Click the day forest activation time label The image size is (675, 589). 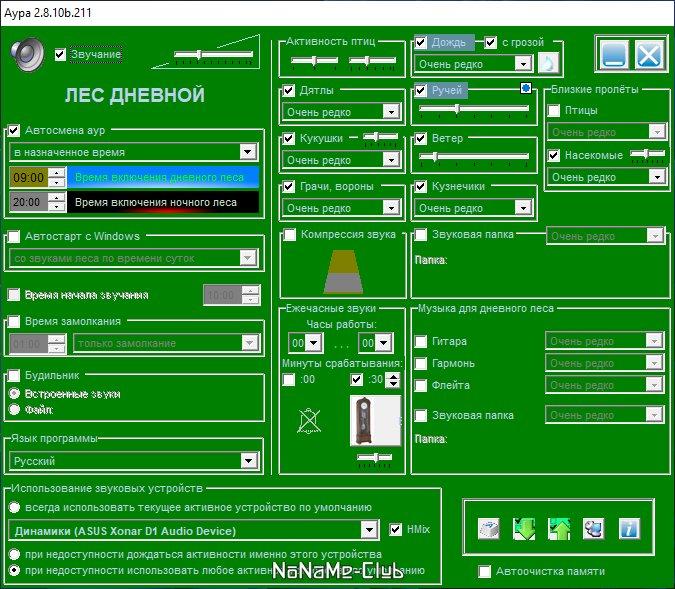click(x=165, y=177)
